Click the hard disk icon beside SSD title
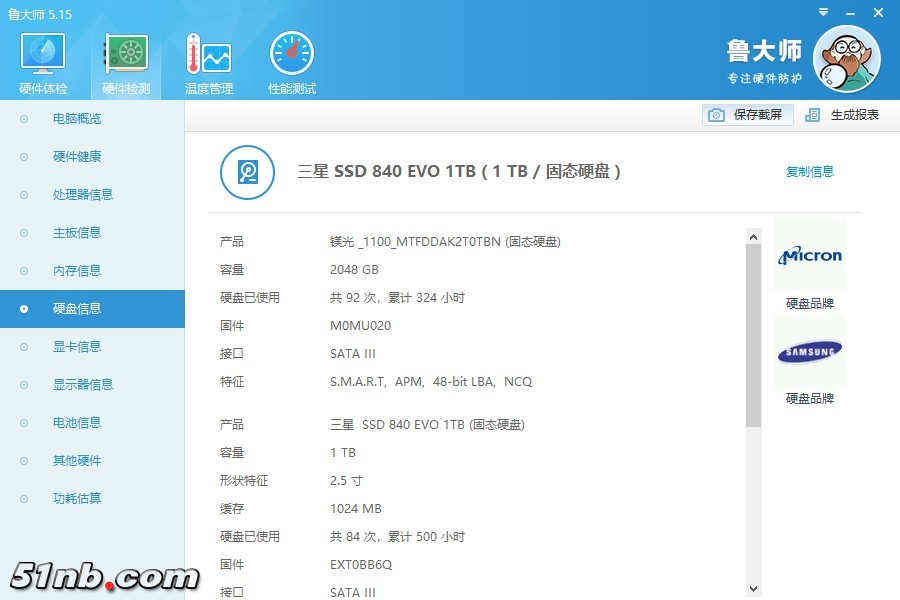Screen dimensions: 900x600 247,172
